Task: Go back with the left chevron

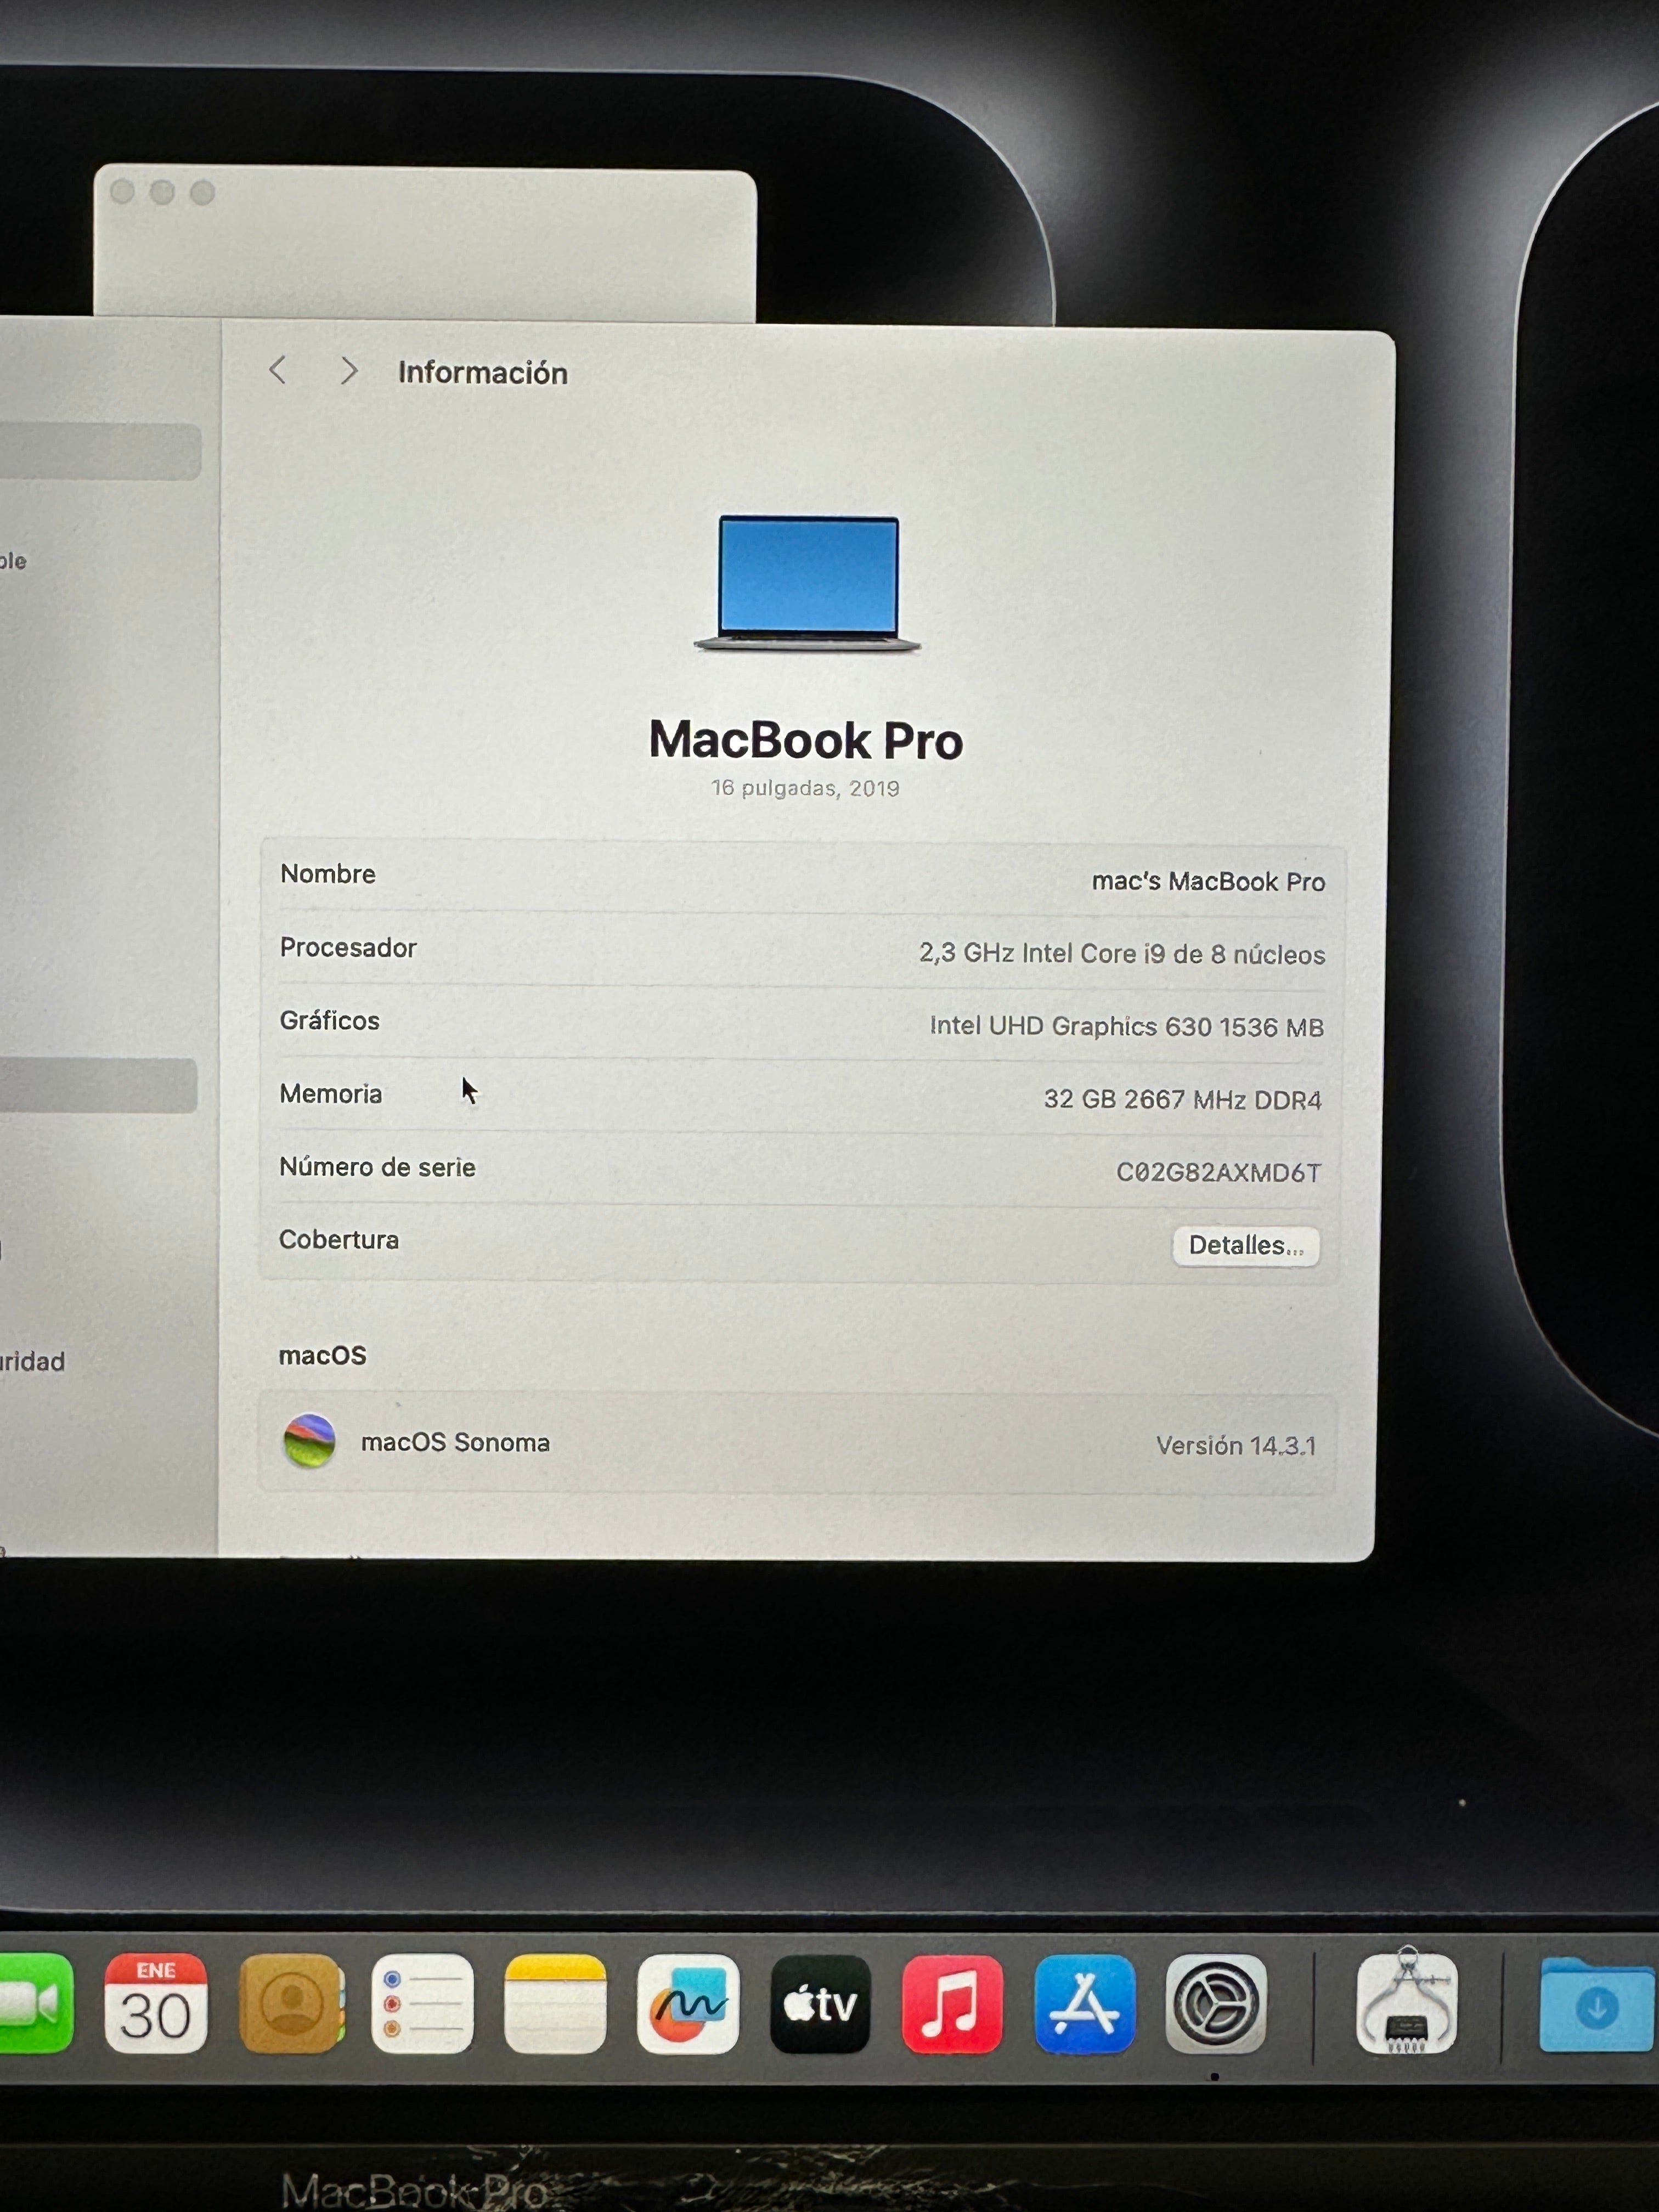Action: pos(278,370)
